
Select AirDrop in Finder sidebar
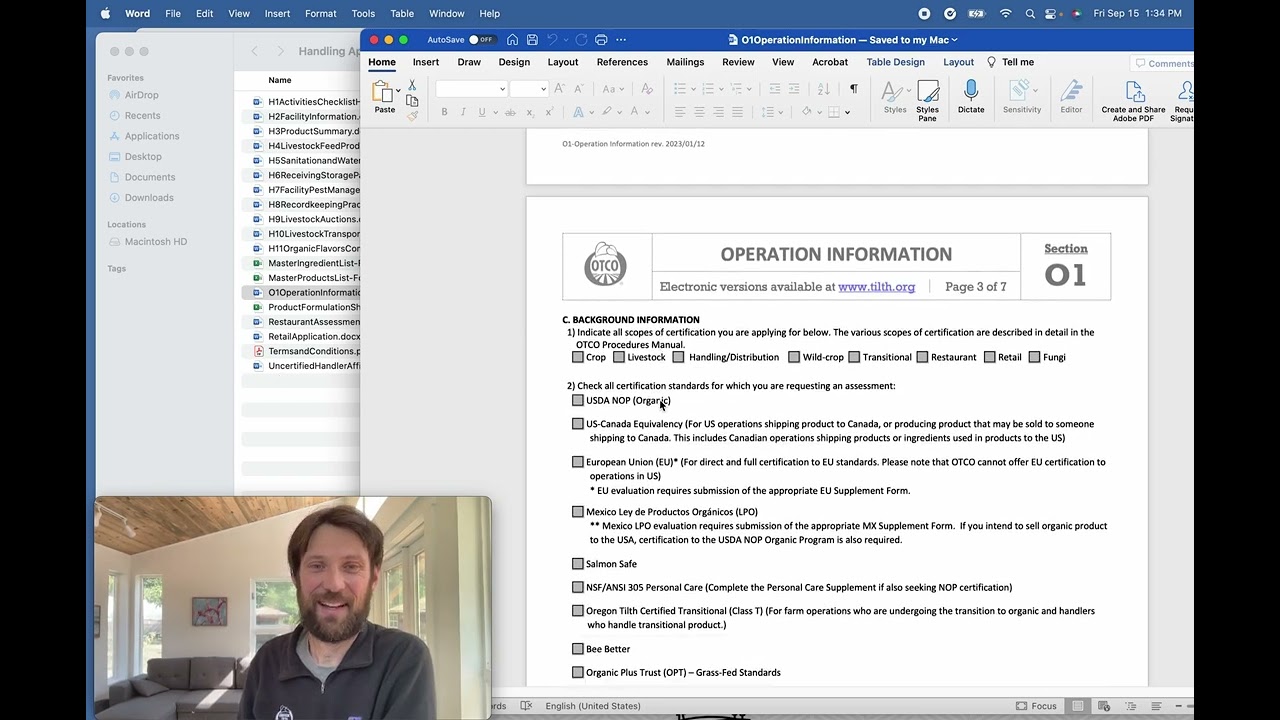click(141, 95)
